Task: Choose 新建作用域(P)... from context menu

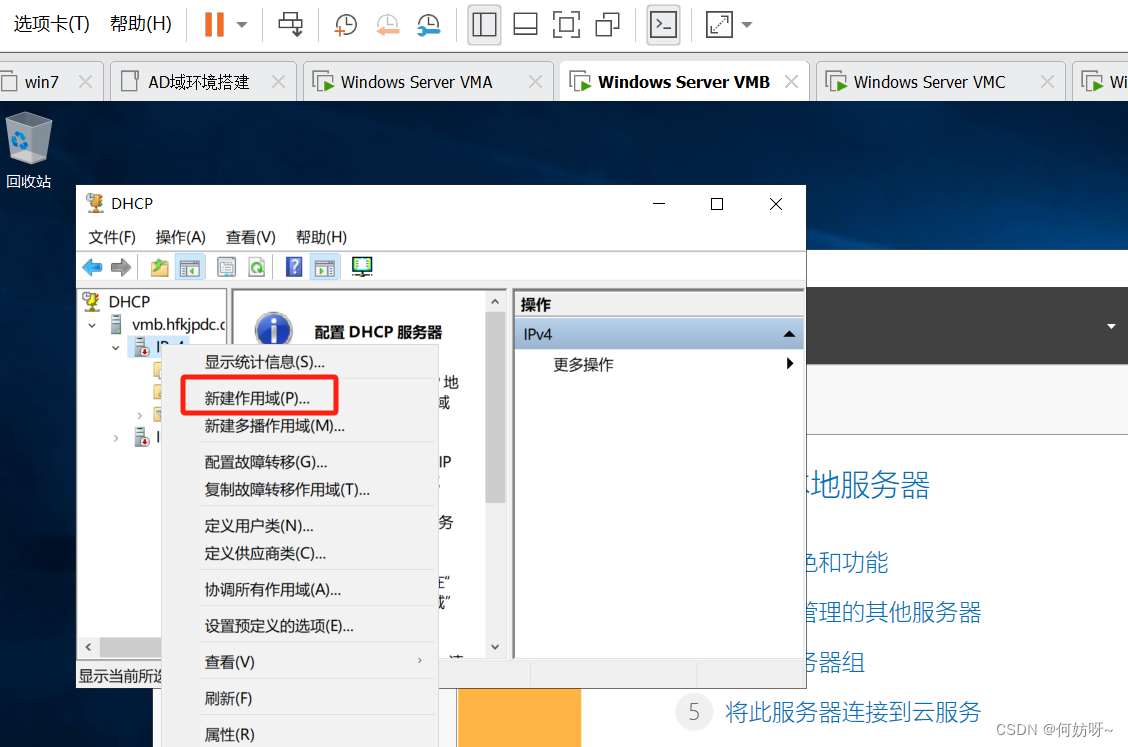Action: coord(258,398)
